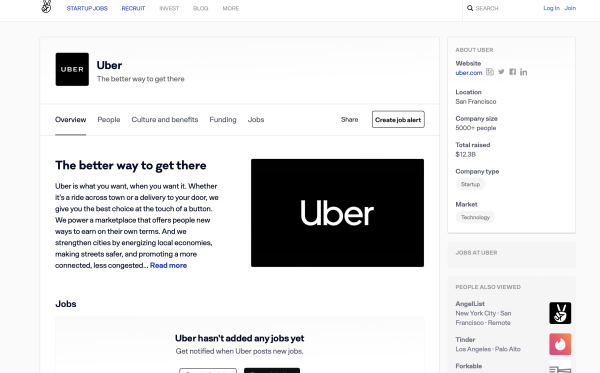Click the Join link

tap(570, 8)
